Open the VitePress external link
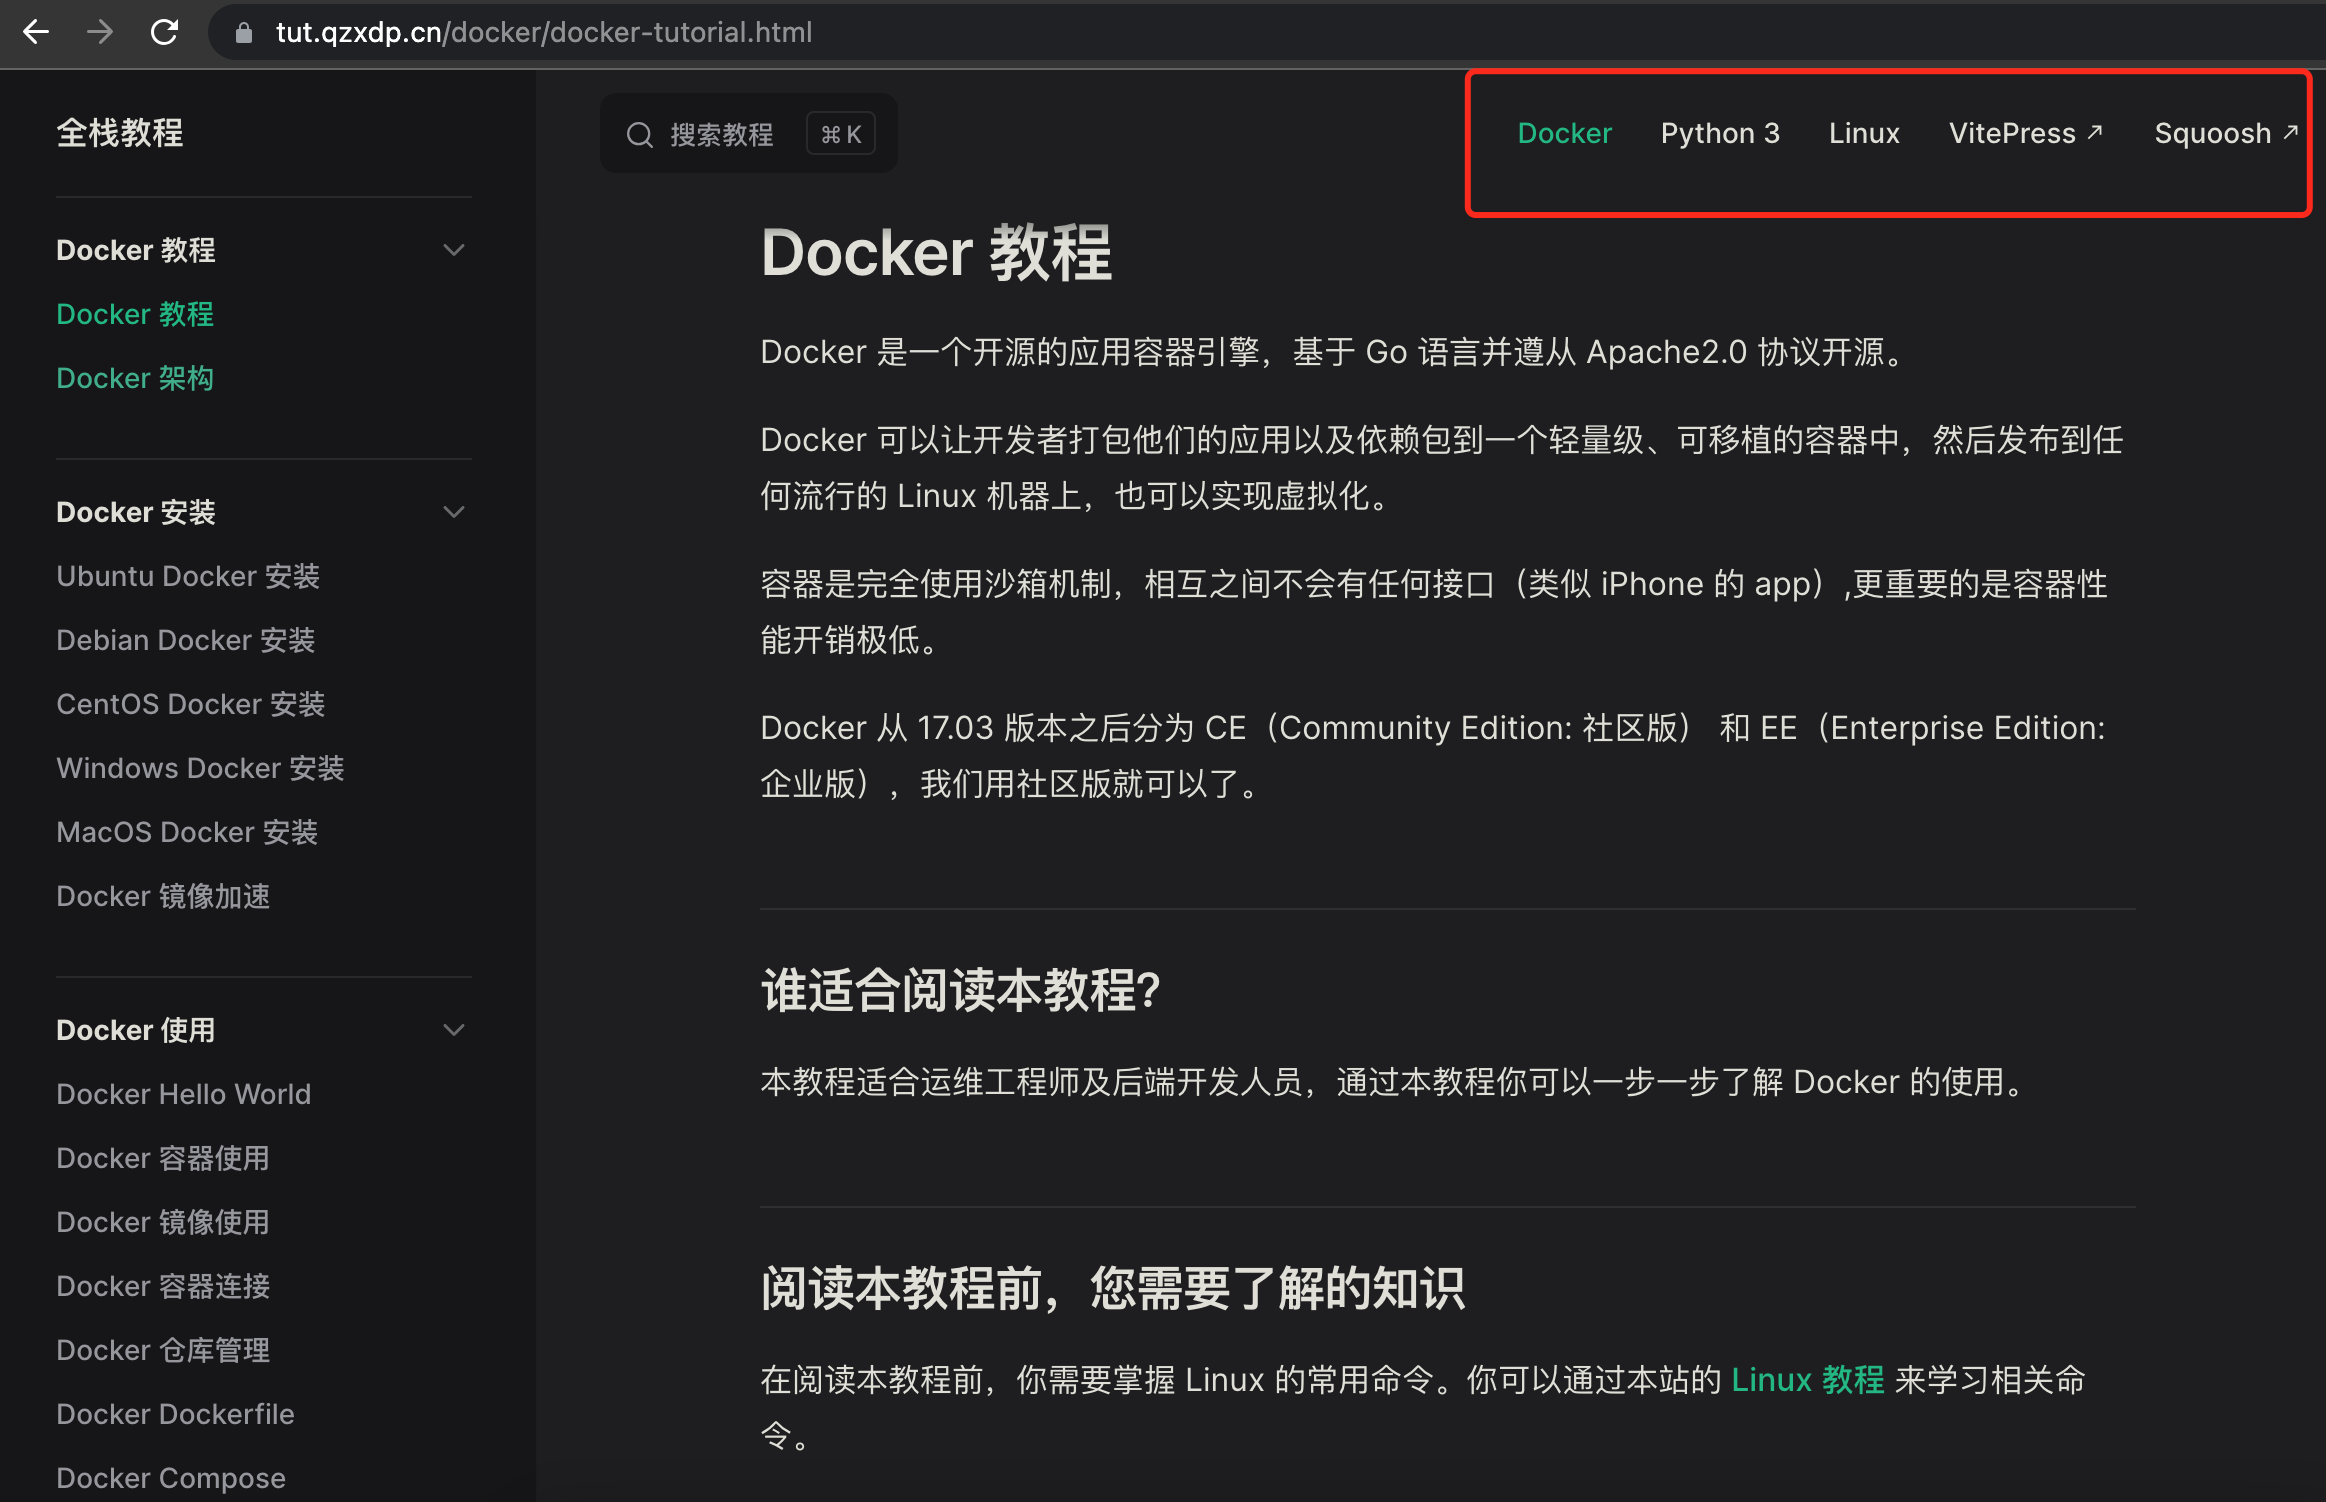 (x=2025, y=133)
